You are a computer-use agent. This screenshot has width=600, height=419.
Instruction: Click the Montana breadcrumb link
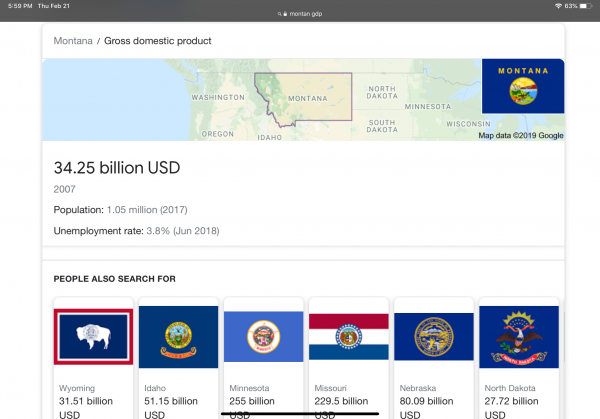coord(73,41)
